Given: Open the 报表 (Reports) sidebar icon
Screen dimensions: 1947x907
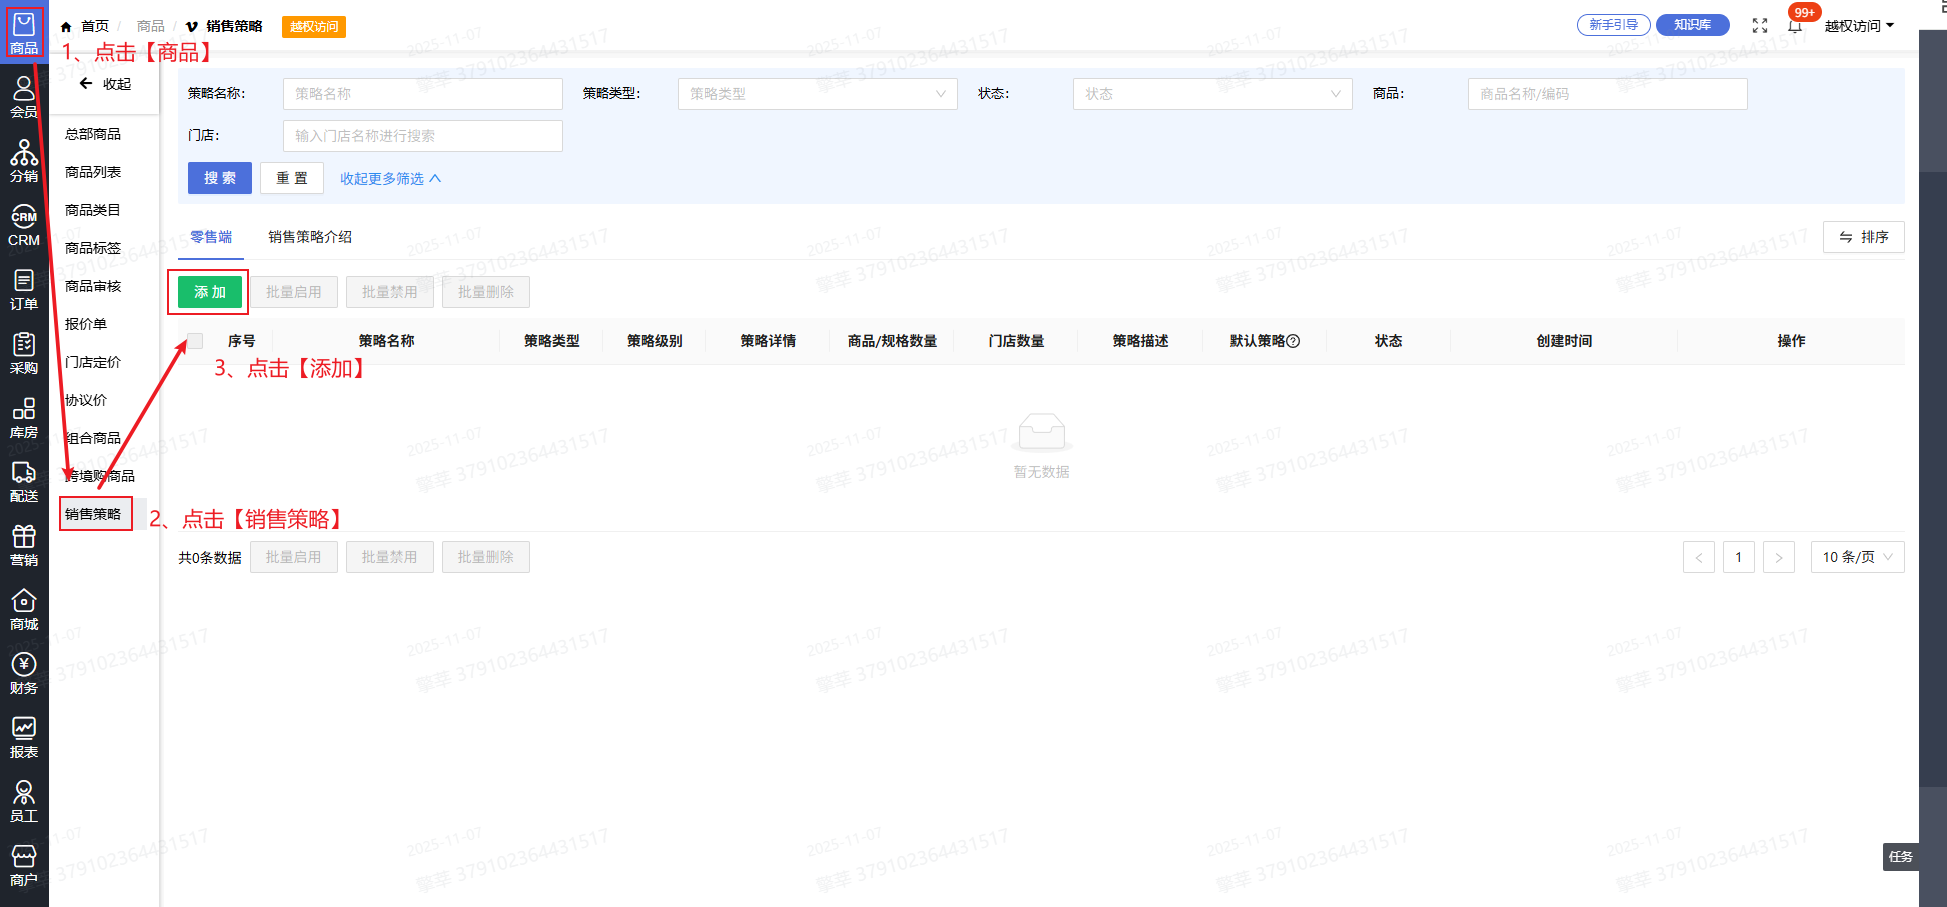Looking at the screenshot, I should tap(24, 737).
